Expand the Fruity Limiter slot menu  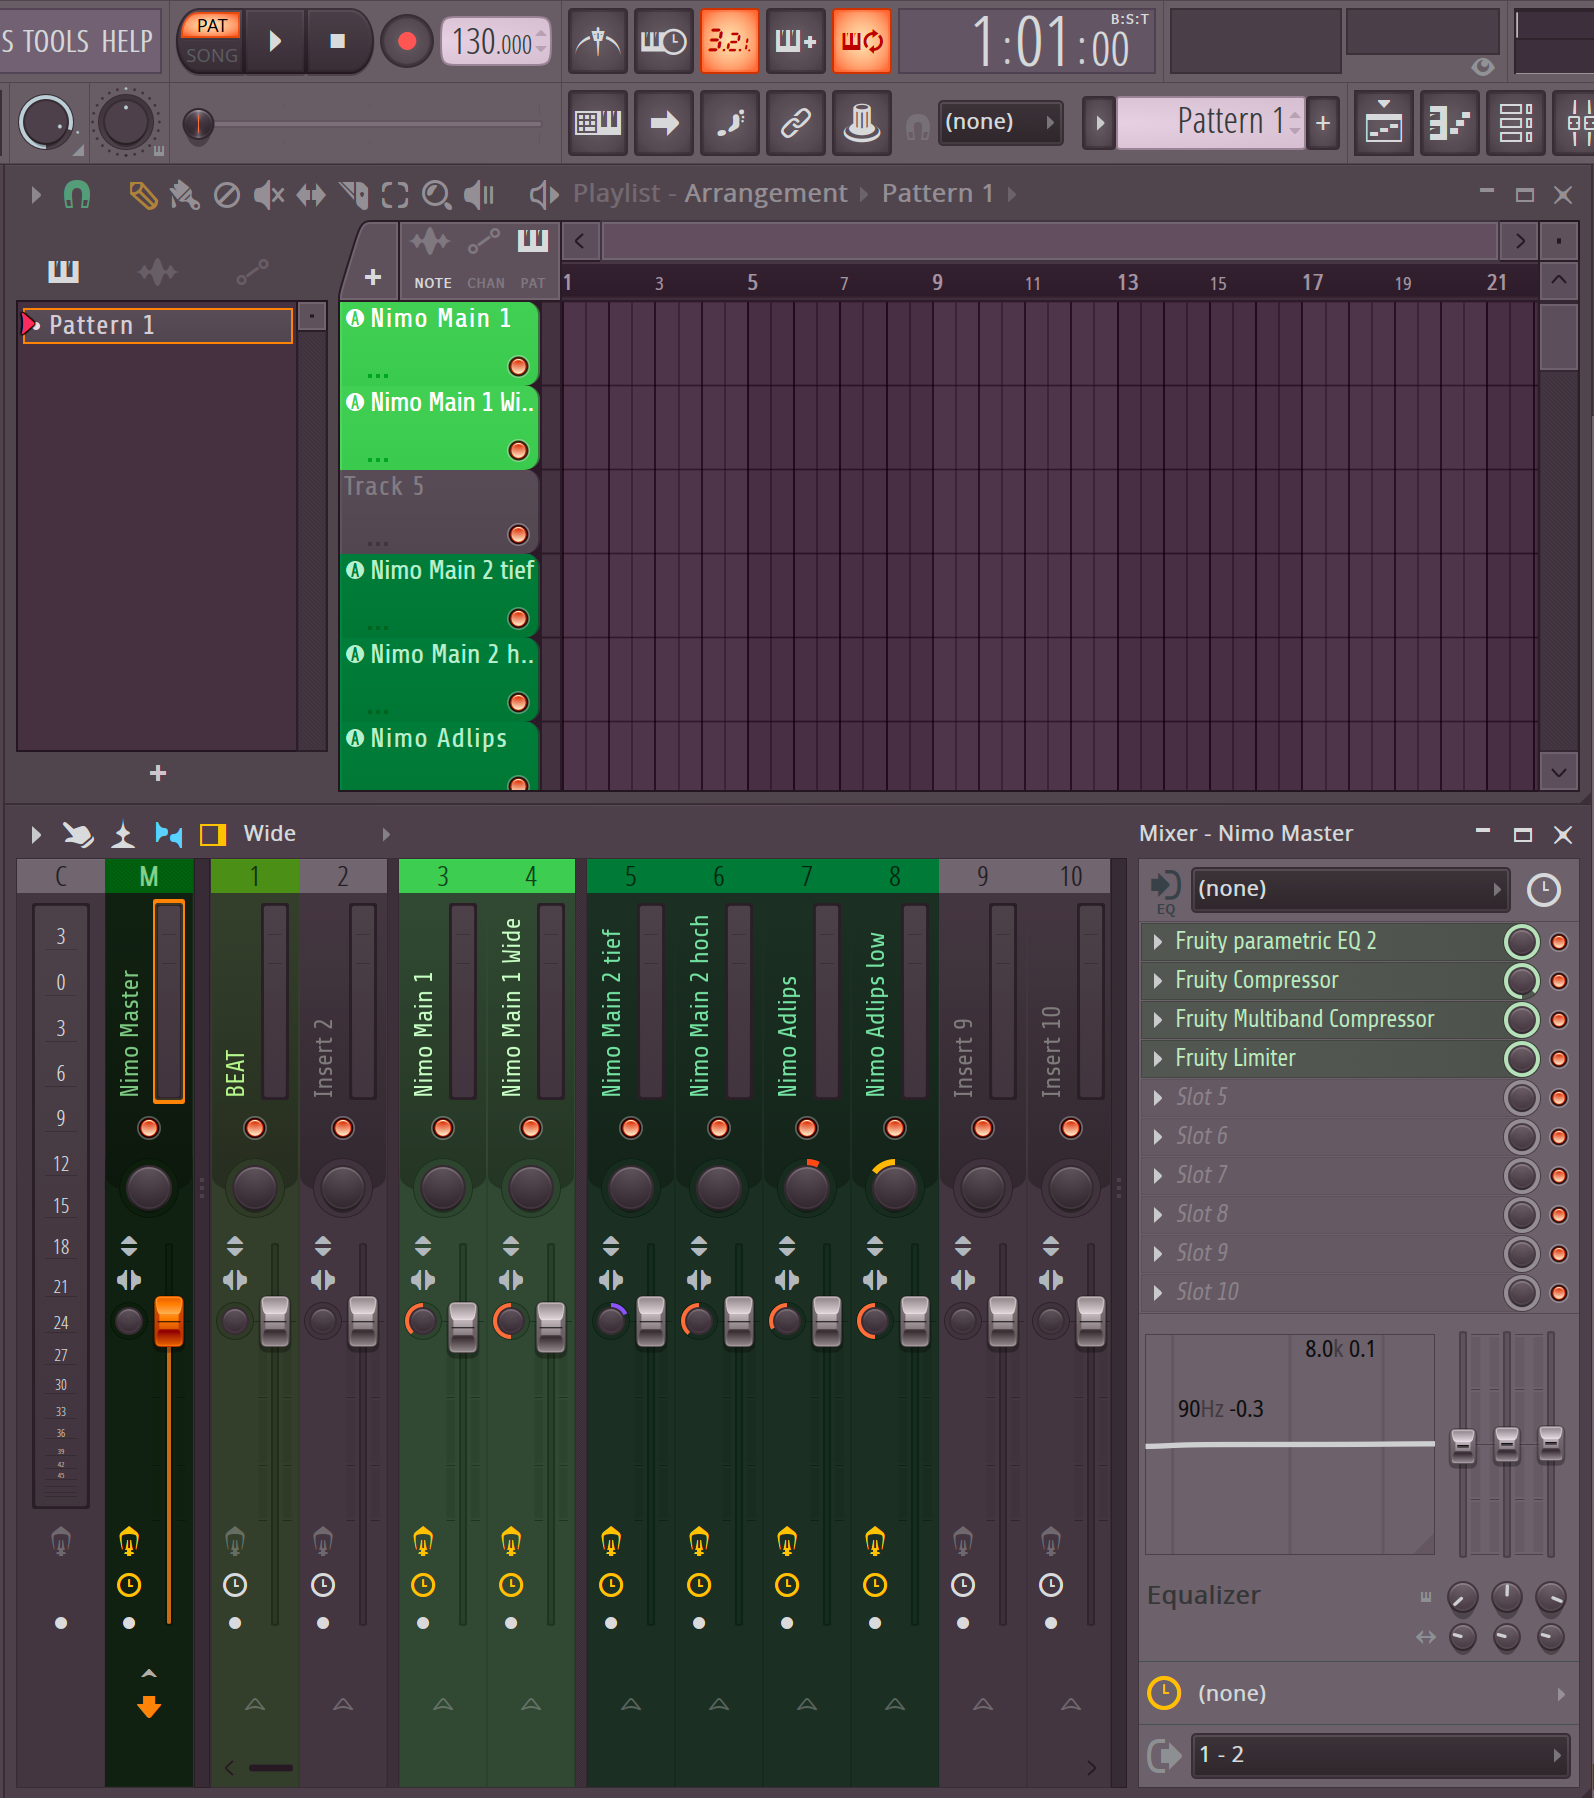tap(1158, 1058)
